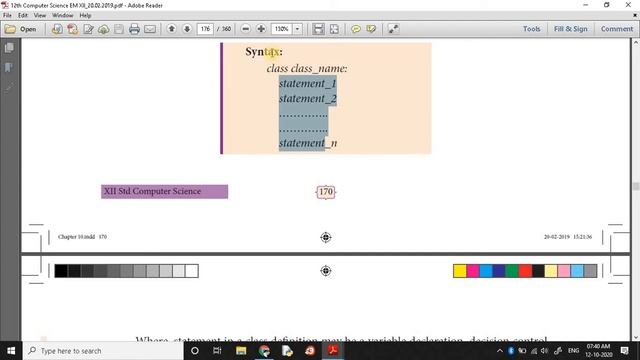This screenshot has height=360, width=640.
Task: Open File Explorer from taskbar
Action: 241,351
